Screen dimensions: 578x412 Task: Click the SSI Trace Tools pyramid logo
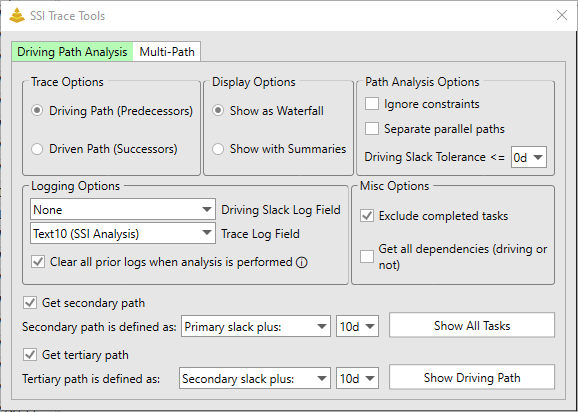pyautogui.click(x=17, y=15)
